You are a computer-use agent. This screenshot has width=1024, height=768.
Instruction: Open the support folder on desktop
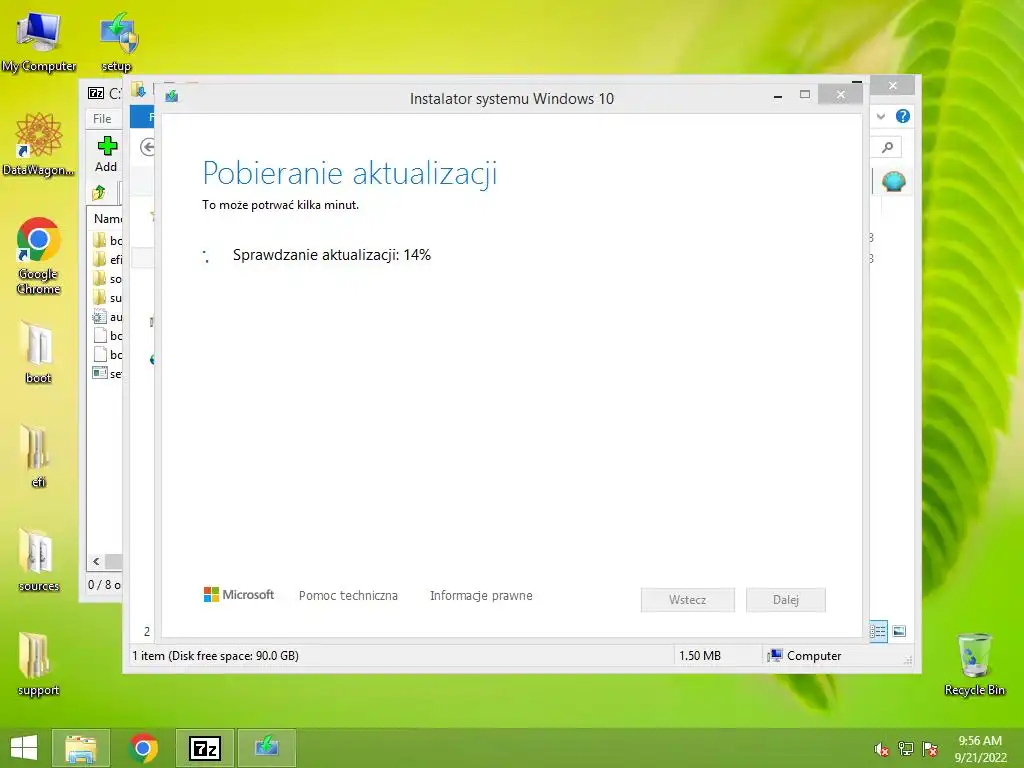pos(38,665)
